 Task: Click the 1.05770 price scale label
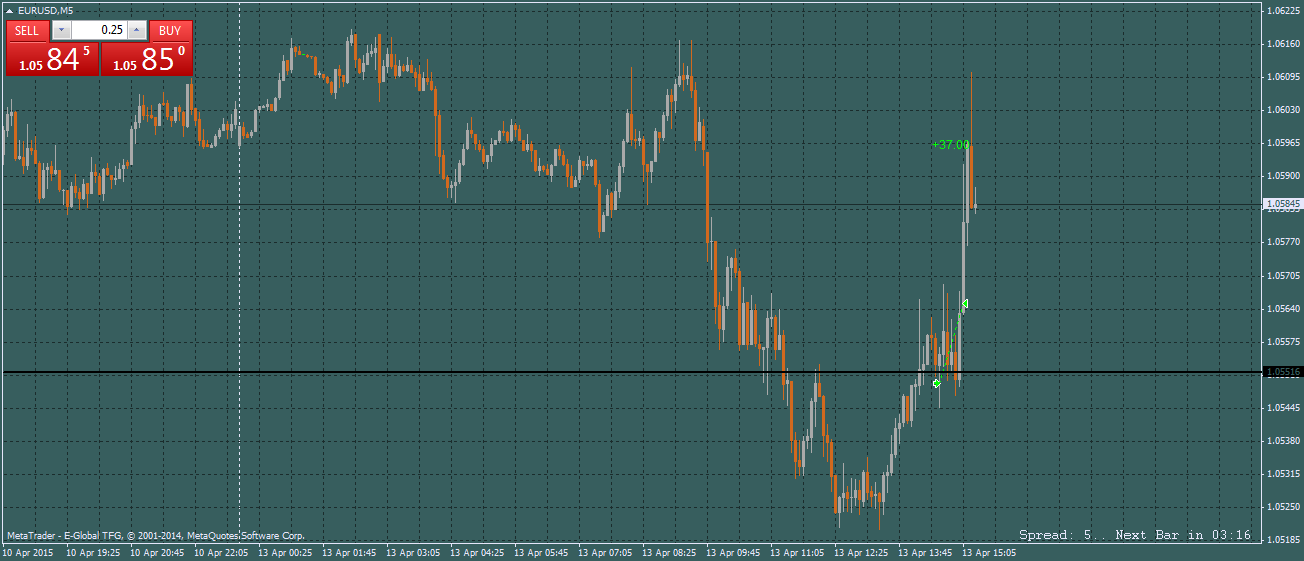tap(1282, 241)
